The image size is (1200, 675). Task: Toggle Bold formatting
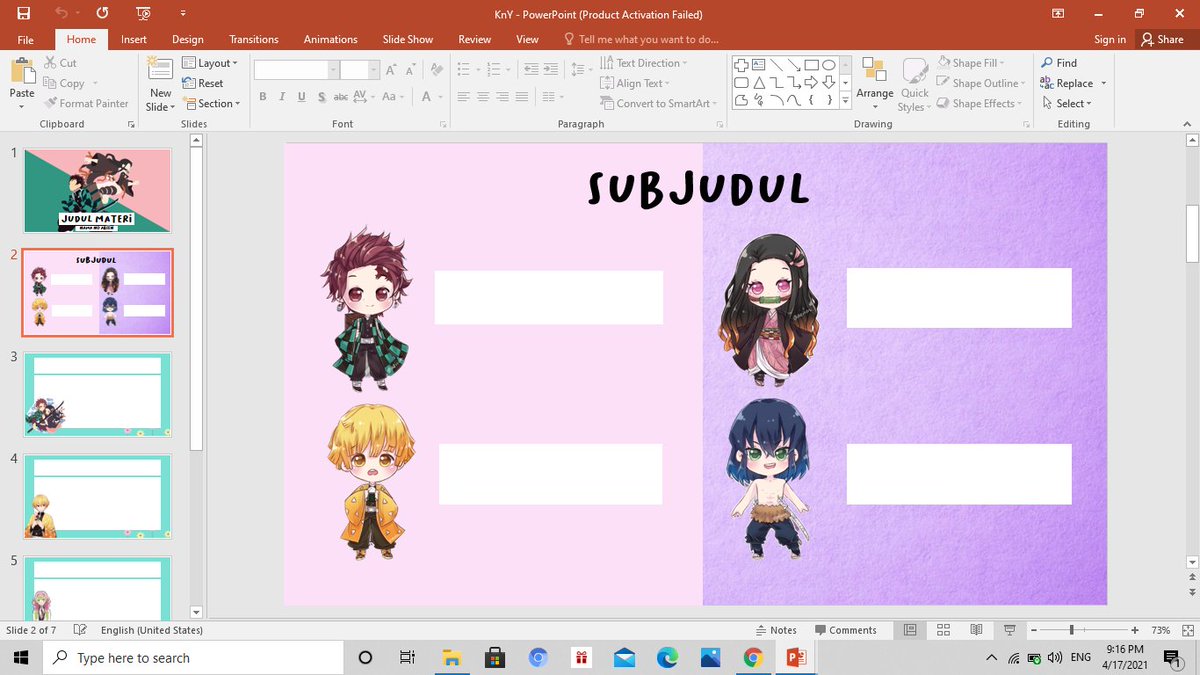[x=263, y=97]
